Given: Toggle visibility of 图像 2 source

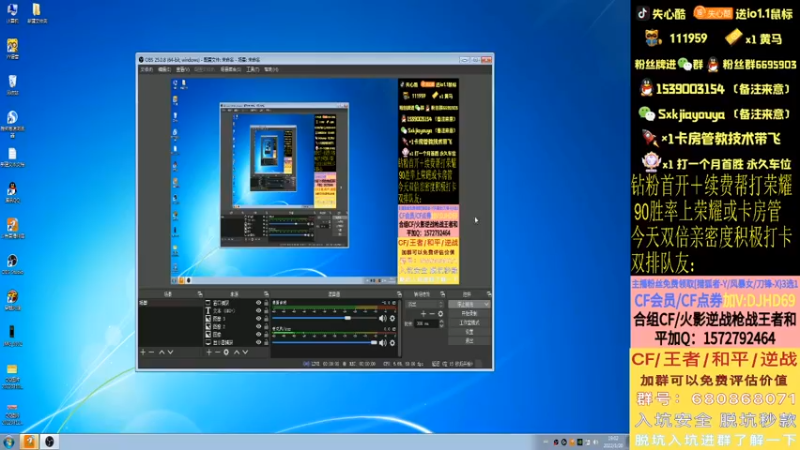Looking at the screenshot, I should (258, 327).
